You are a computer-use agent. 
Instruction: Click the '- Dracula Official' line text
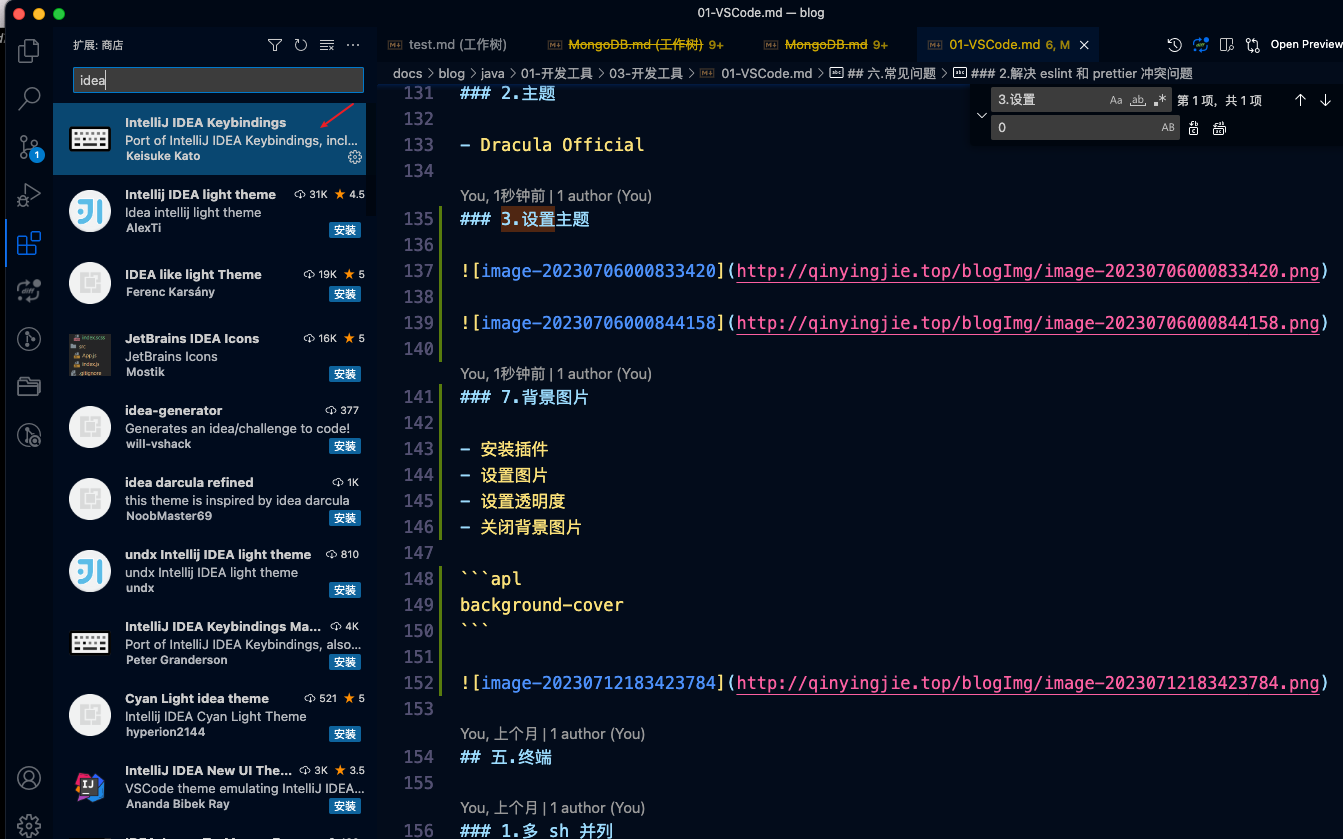pyautogui.click(x=552, y=145)
